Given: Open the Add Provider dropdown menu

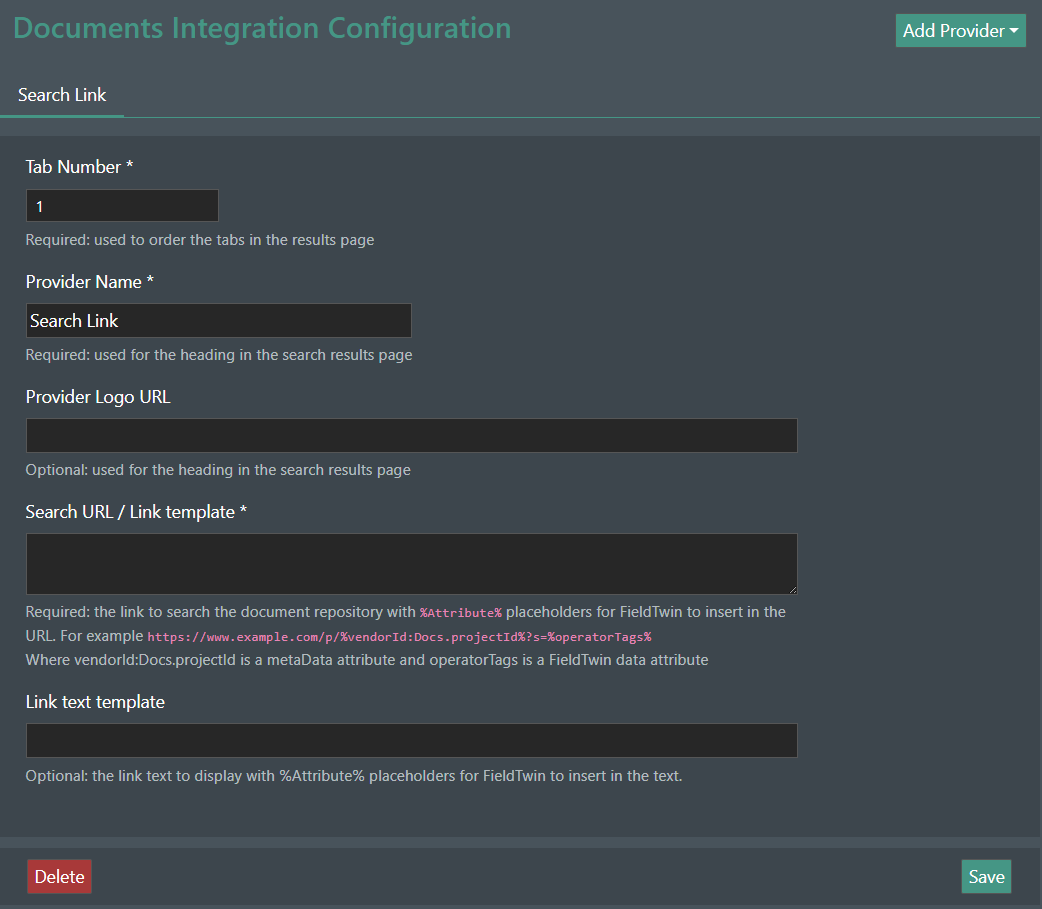Looking at the screenshot, I should 950,30.
